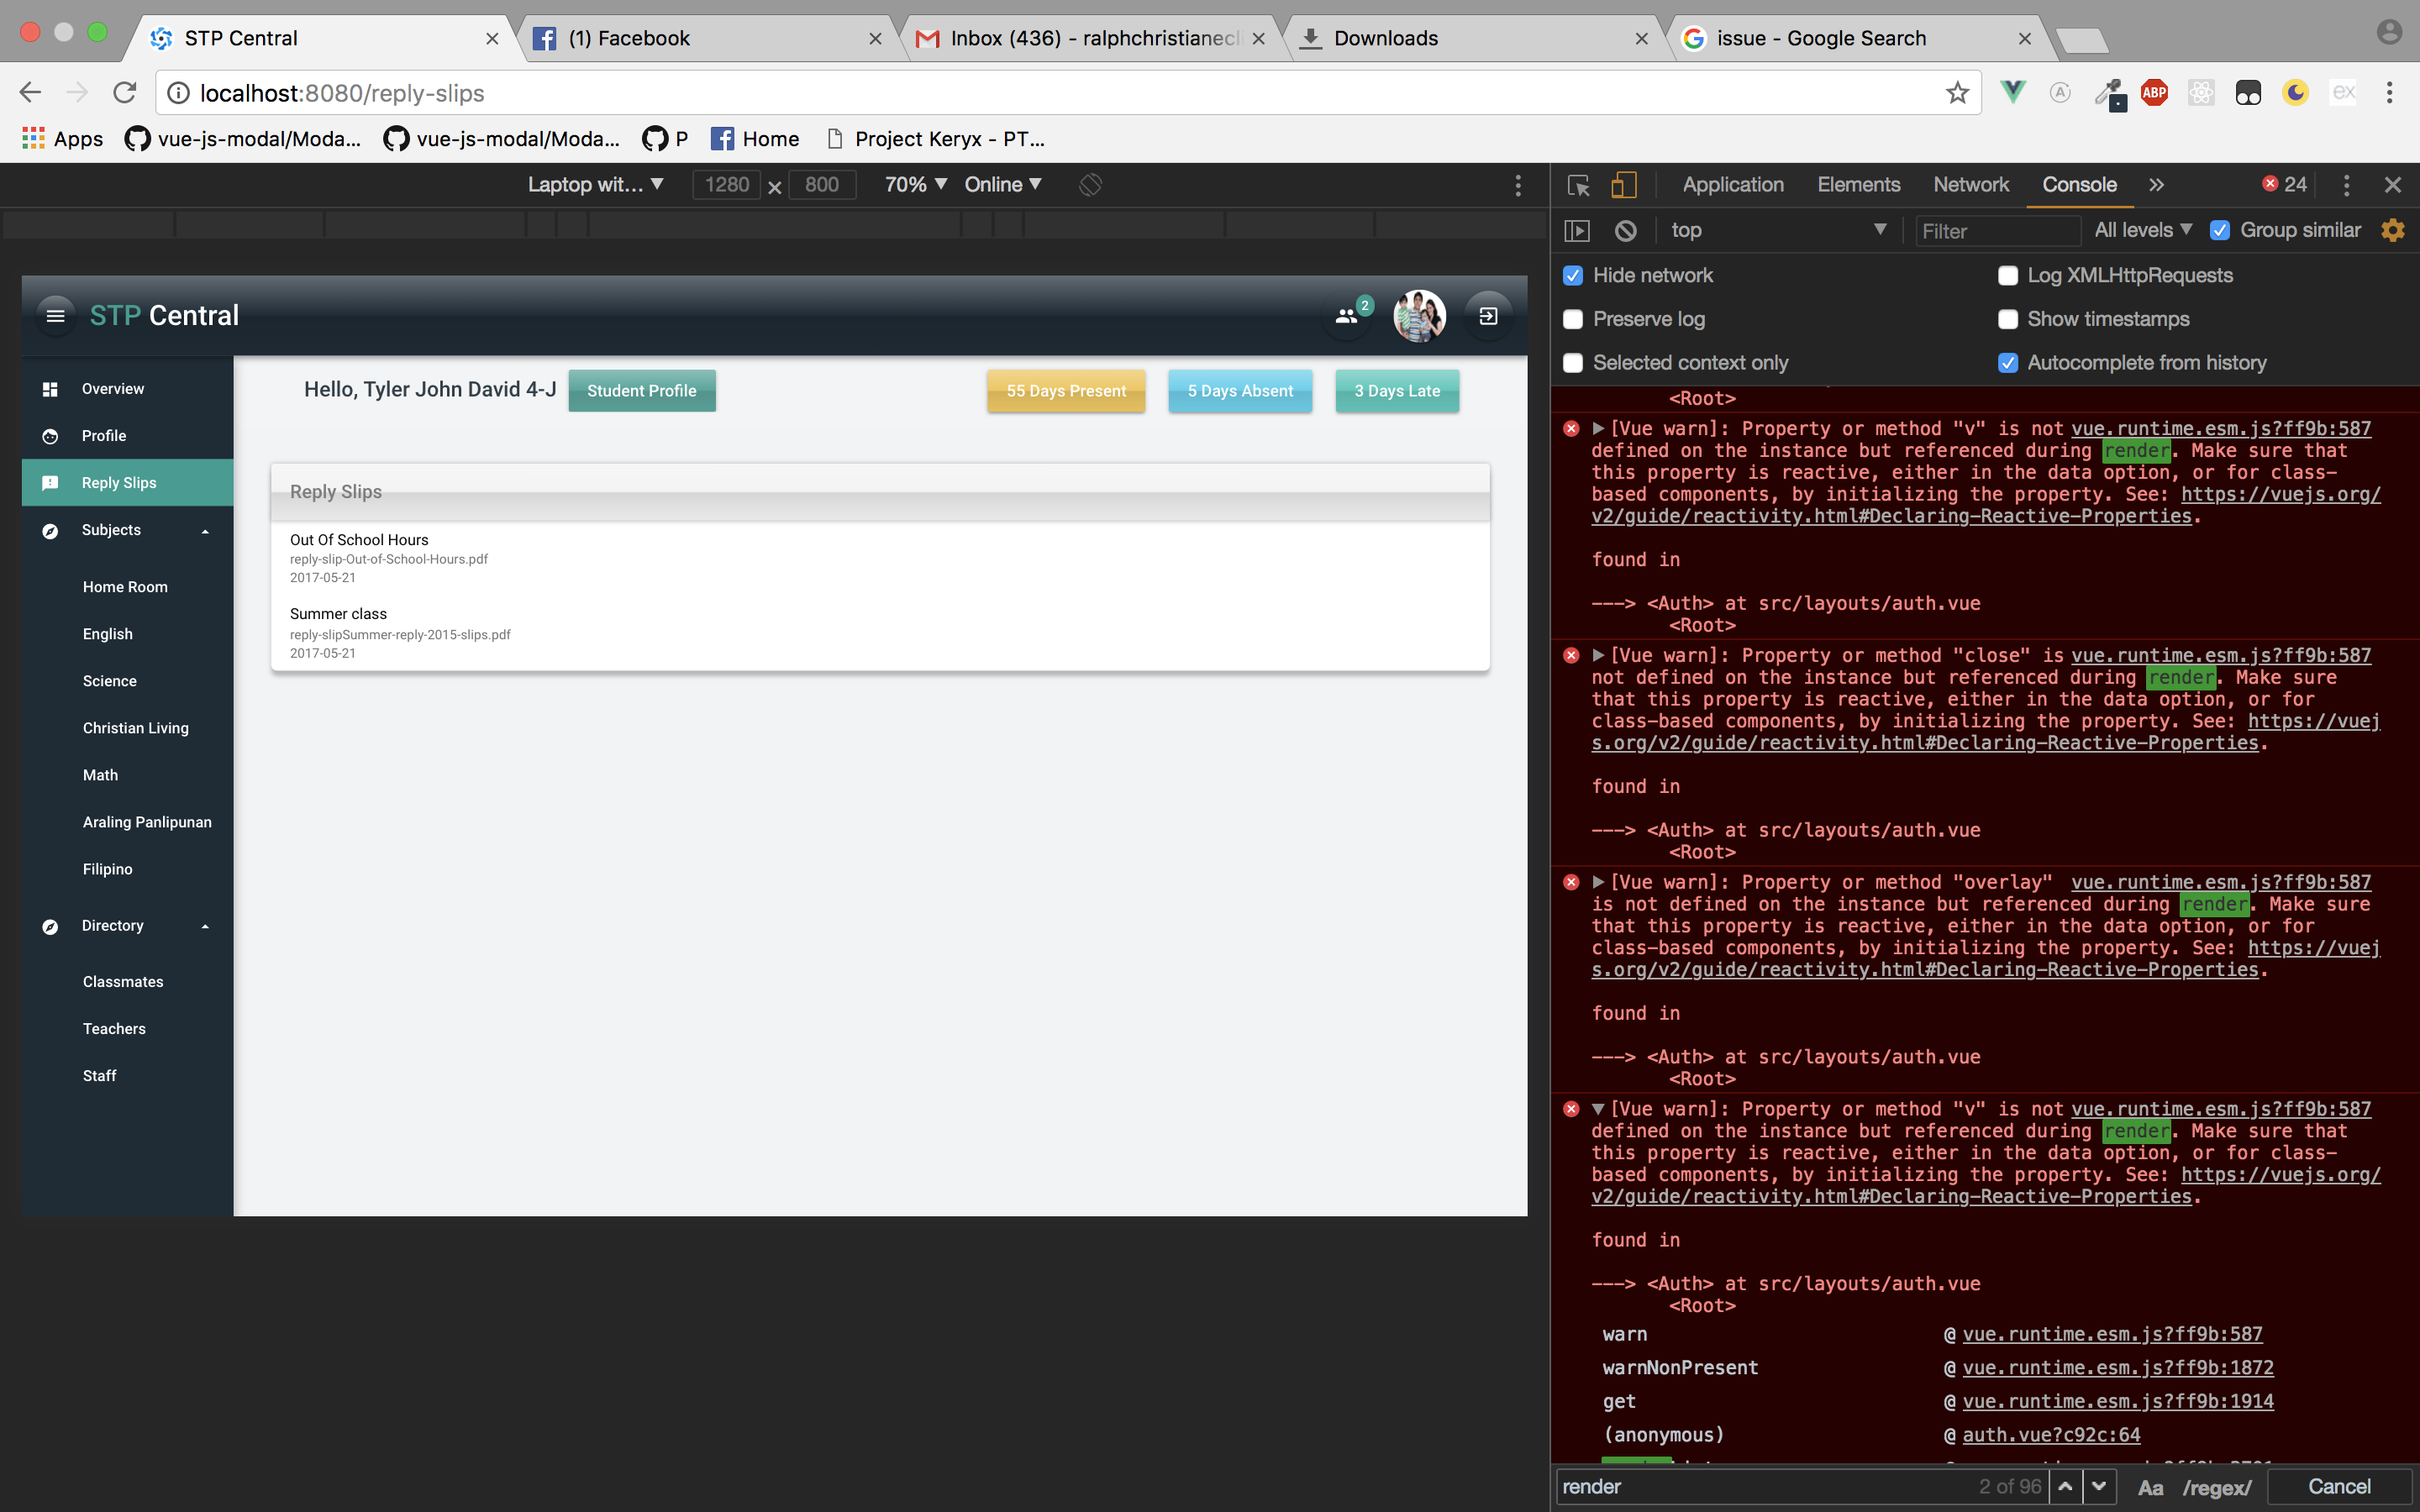Switch to the Downloads browser tab

click(1400, 38)
